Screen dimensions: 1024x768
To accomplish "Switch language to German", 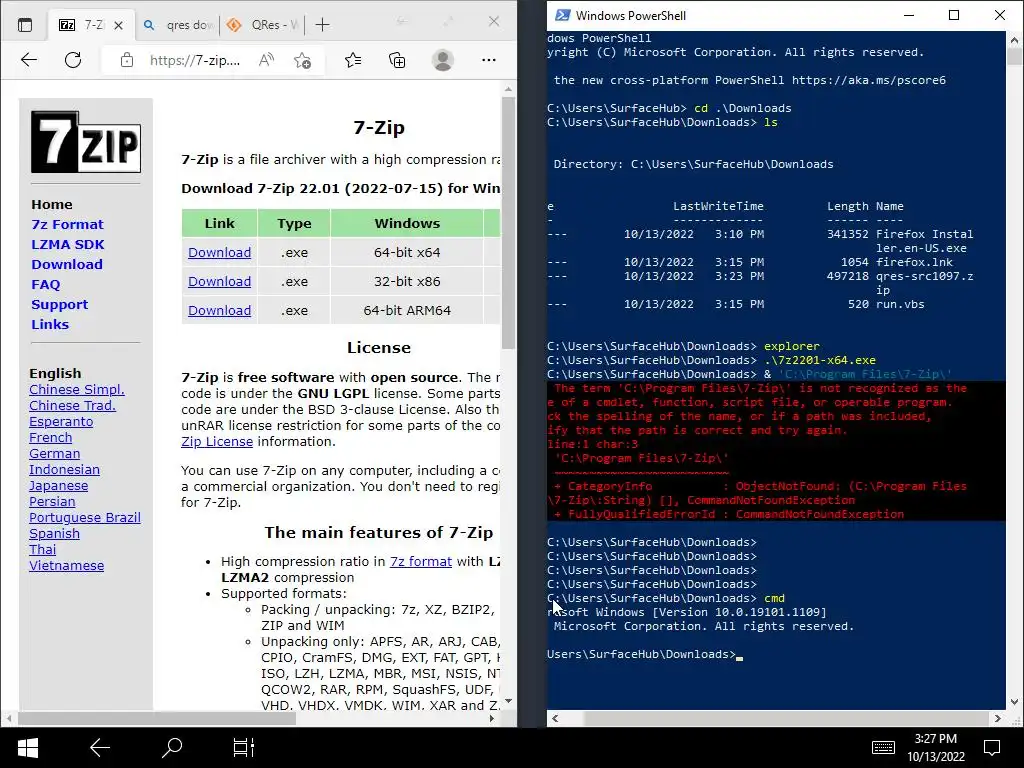I will click(x=54, y=454).
